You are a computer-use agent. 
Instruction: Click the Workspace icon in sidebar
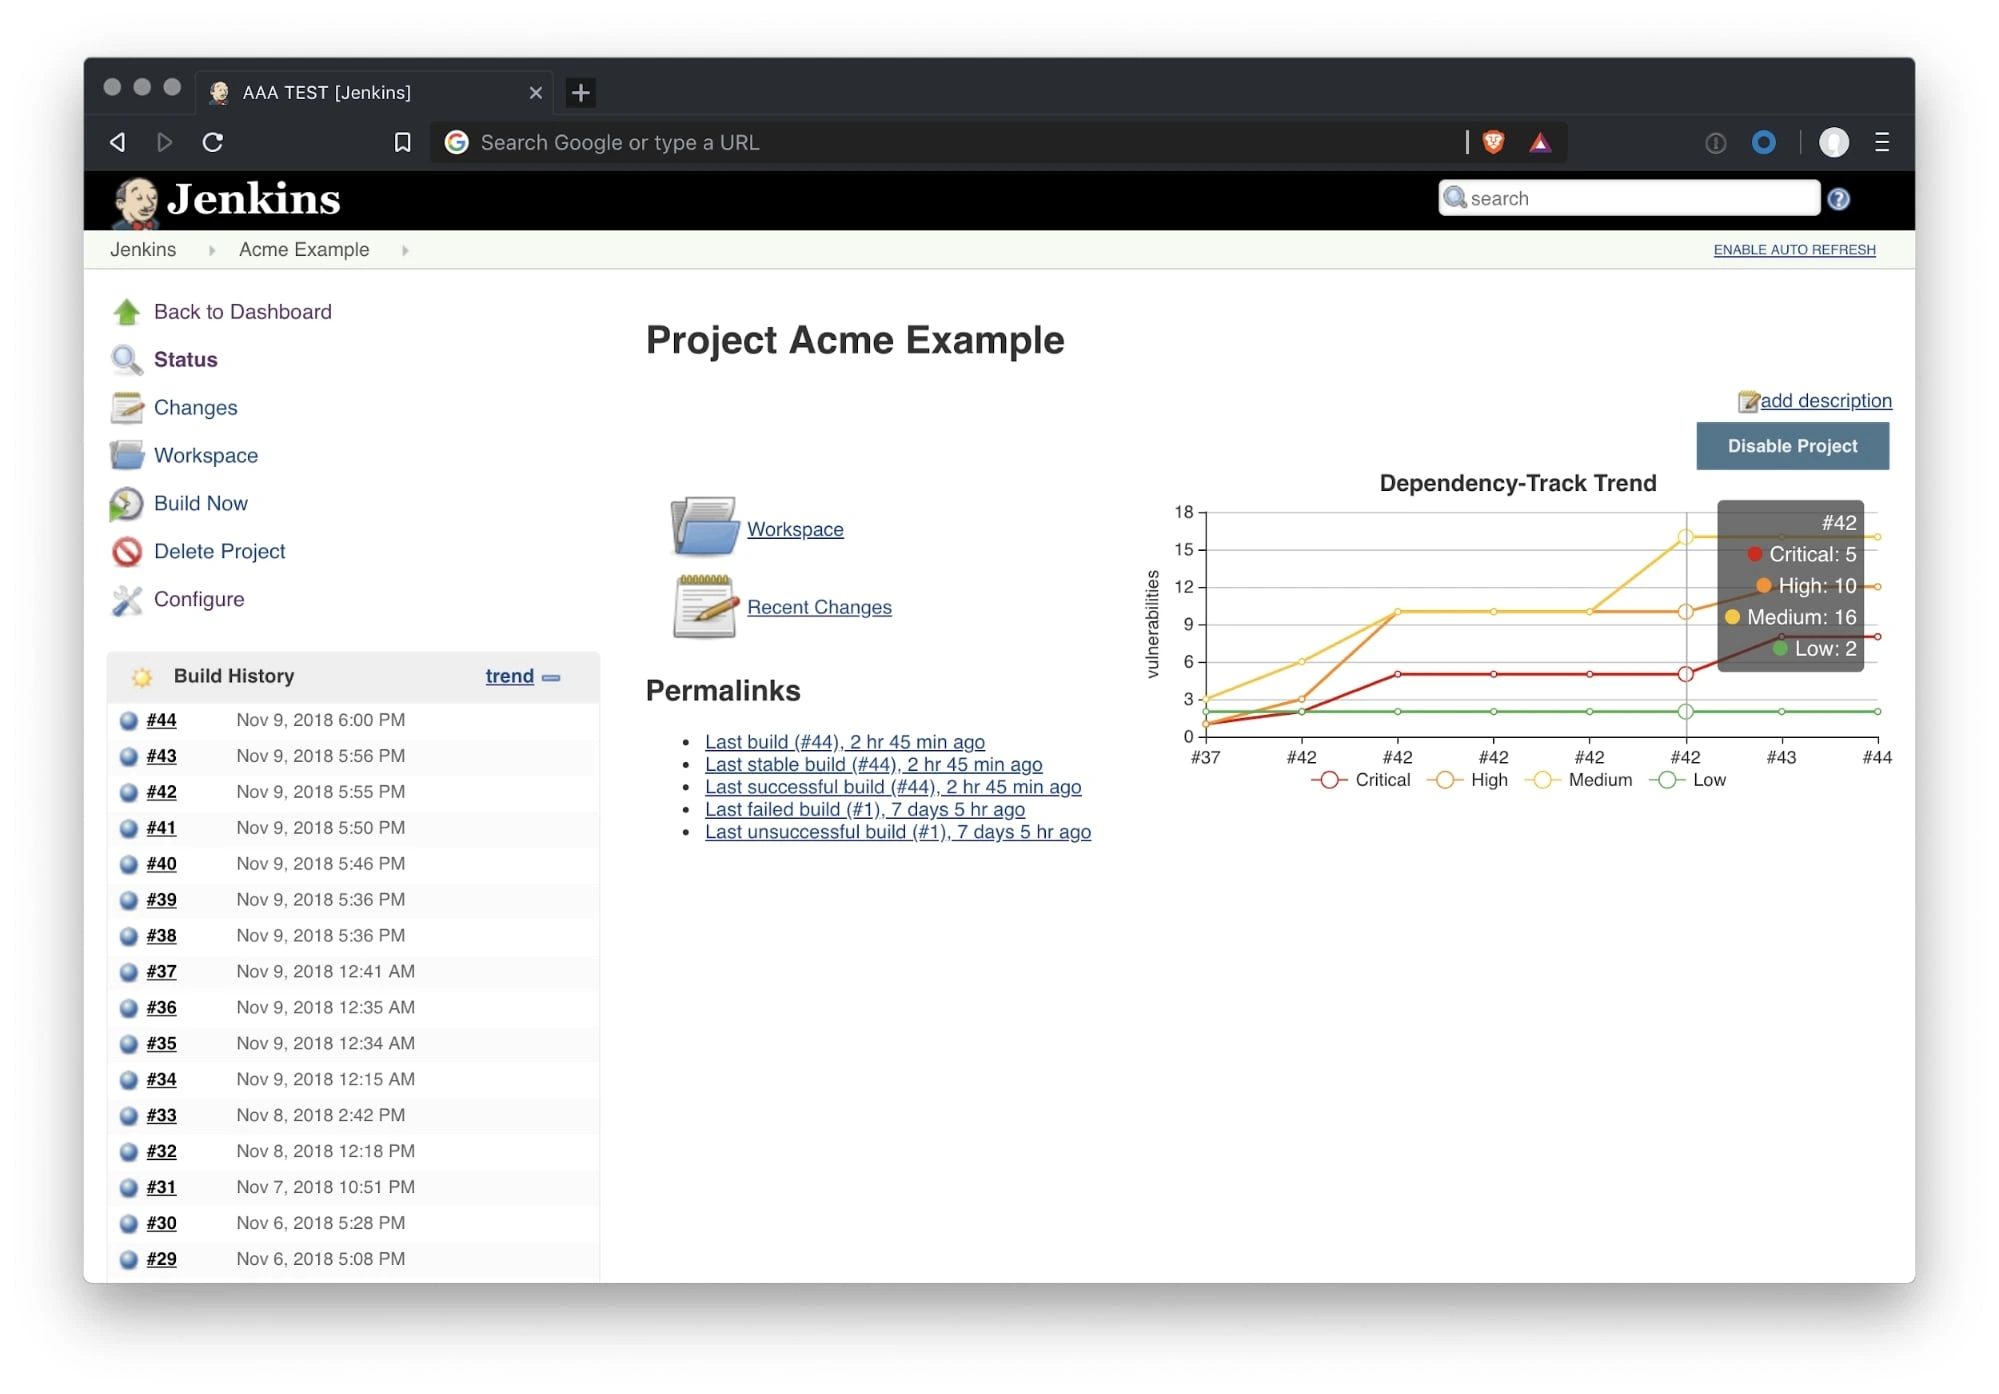click(x=128, y=456)
